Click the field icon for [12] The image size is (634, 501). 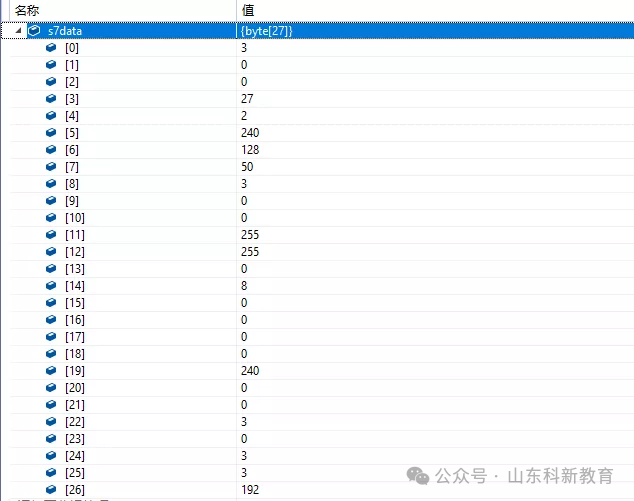click(51, 252)
